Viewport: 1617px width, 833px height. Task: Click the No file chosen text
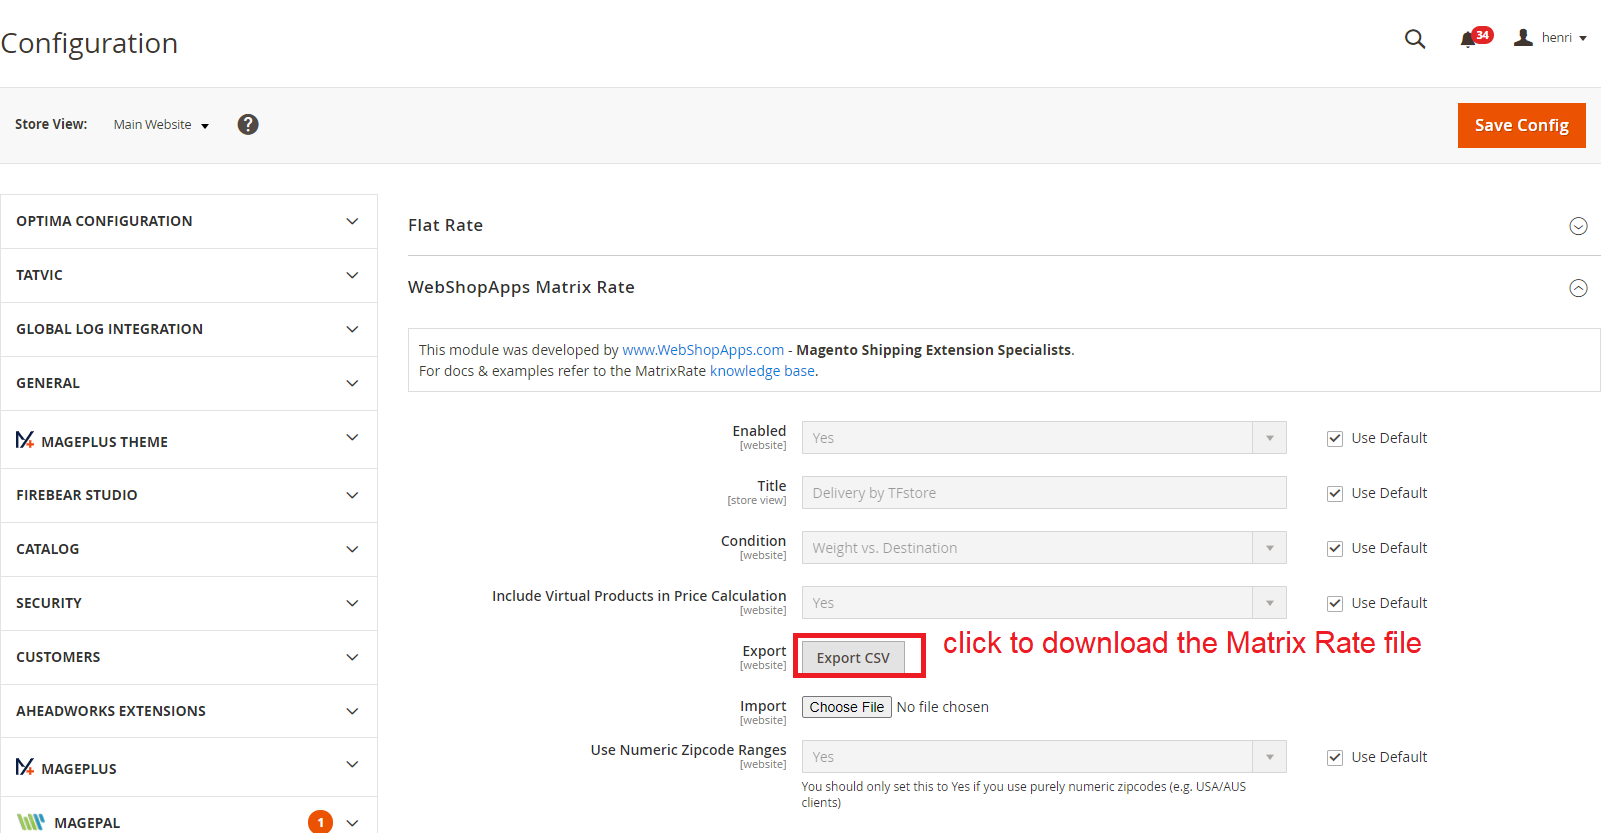tap(942, 707)
